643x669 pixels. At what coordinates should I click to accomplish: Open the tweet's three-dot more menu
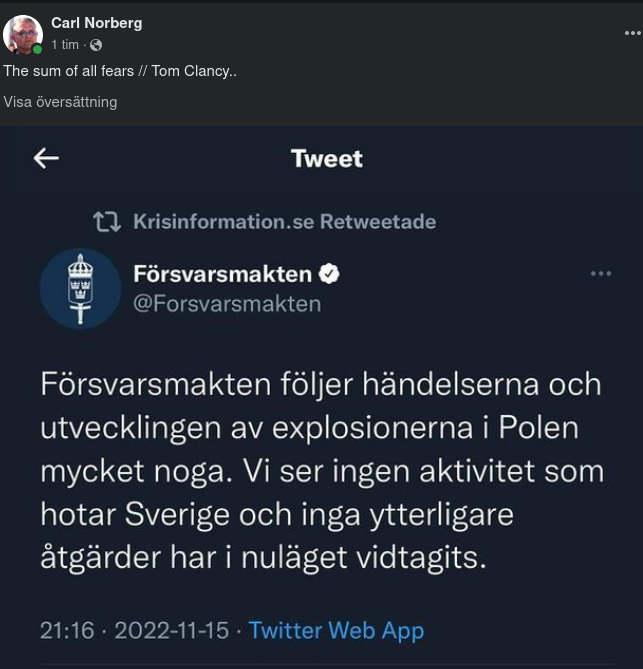pos(600,273)
